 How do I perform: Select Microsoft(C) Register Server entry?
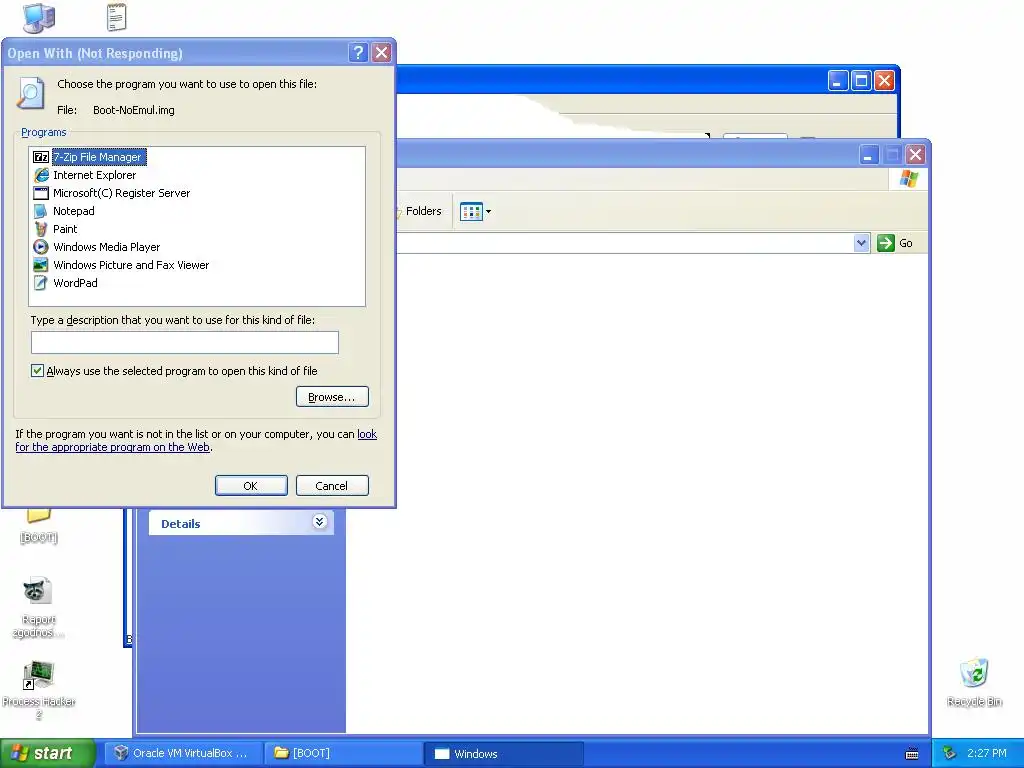(121, 193)
